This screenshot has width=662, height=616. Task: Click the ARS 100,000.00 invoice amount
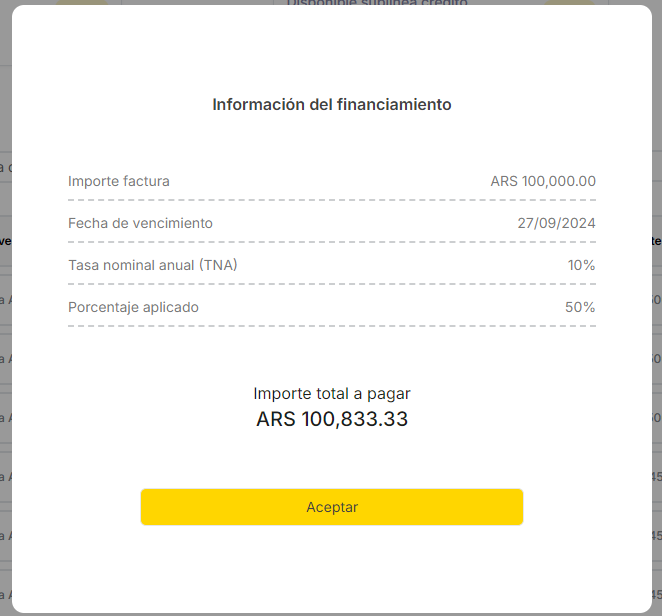point(543,181)
